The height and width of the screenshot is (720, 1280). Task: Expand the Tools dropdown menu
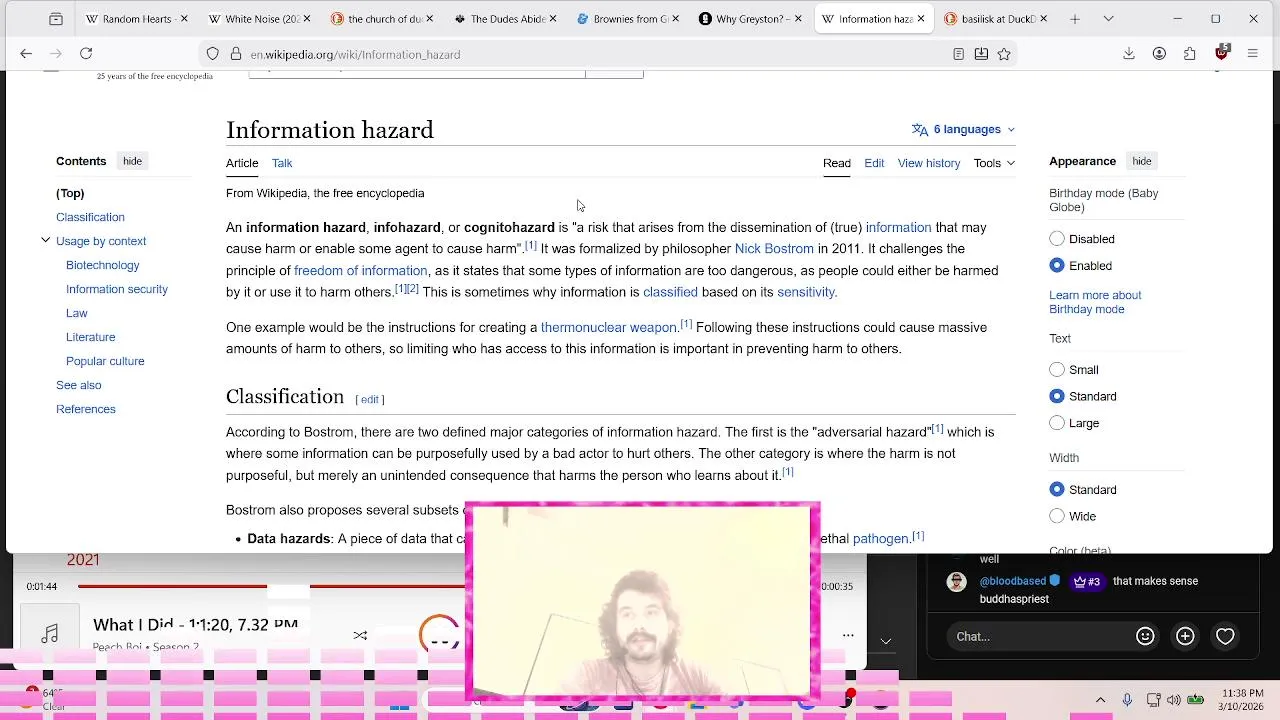[994, 163]
